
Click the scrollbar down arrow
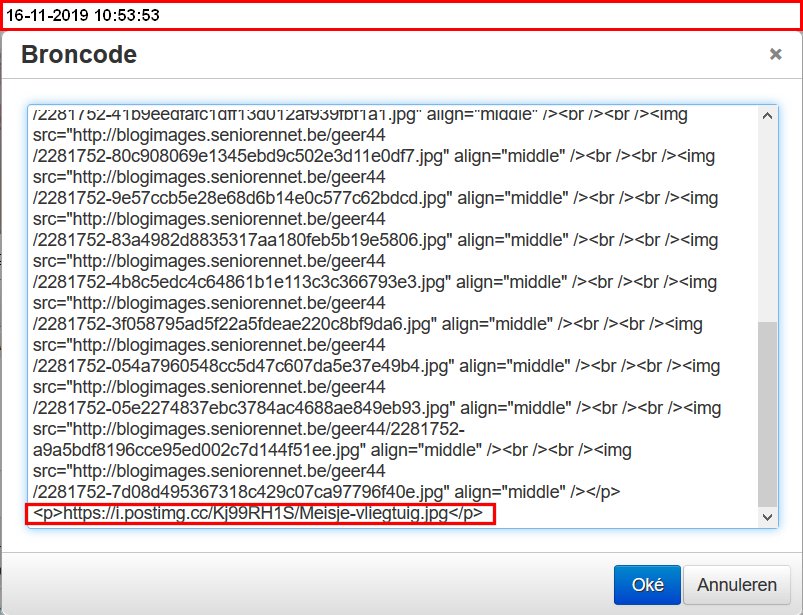click(767, 516)
